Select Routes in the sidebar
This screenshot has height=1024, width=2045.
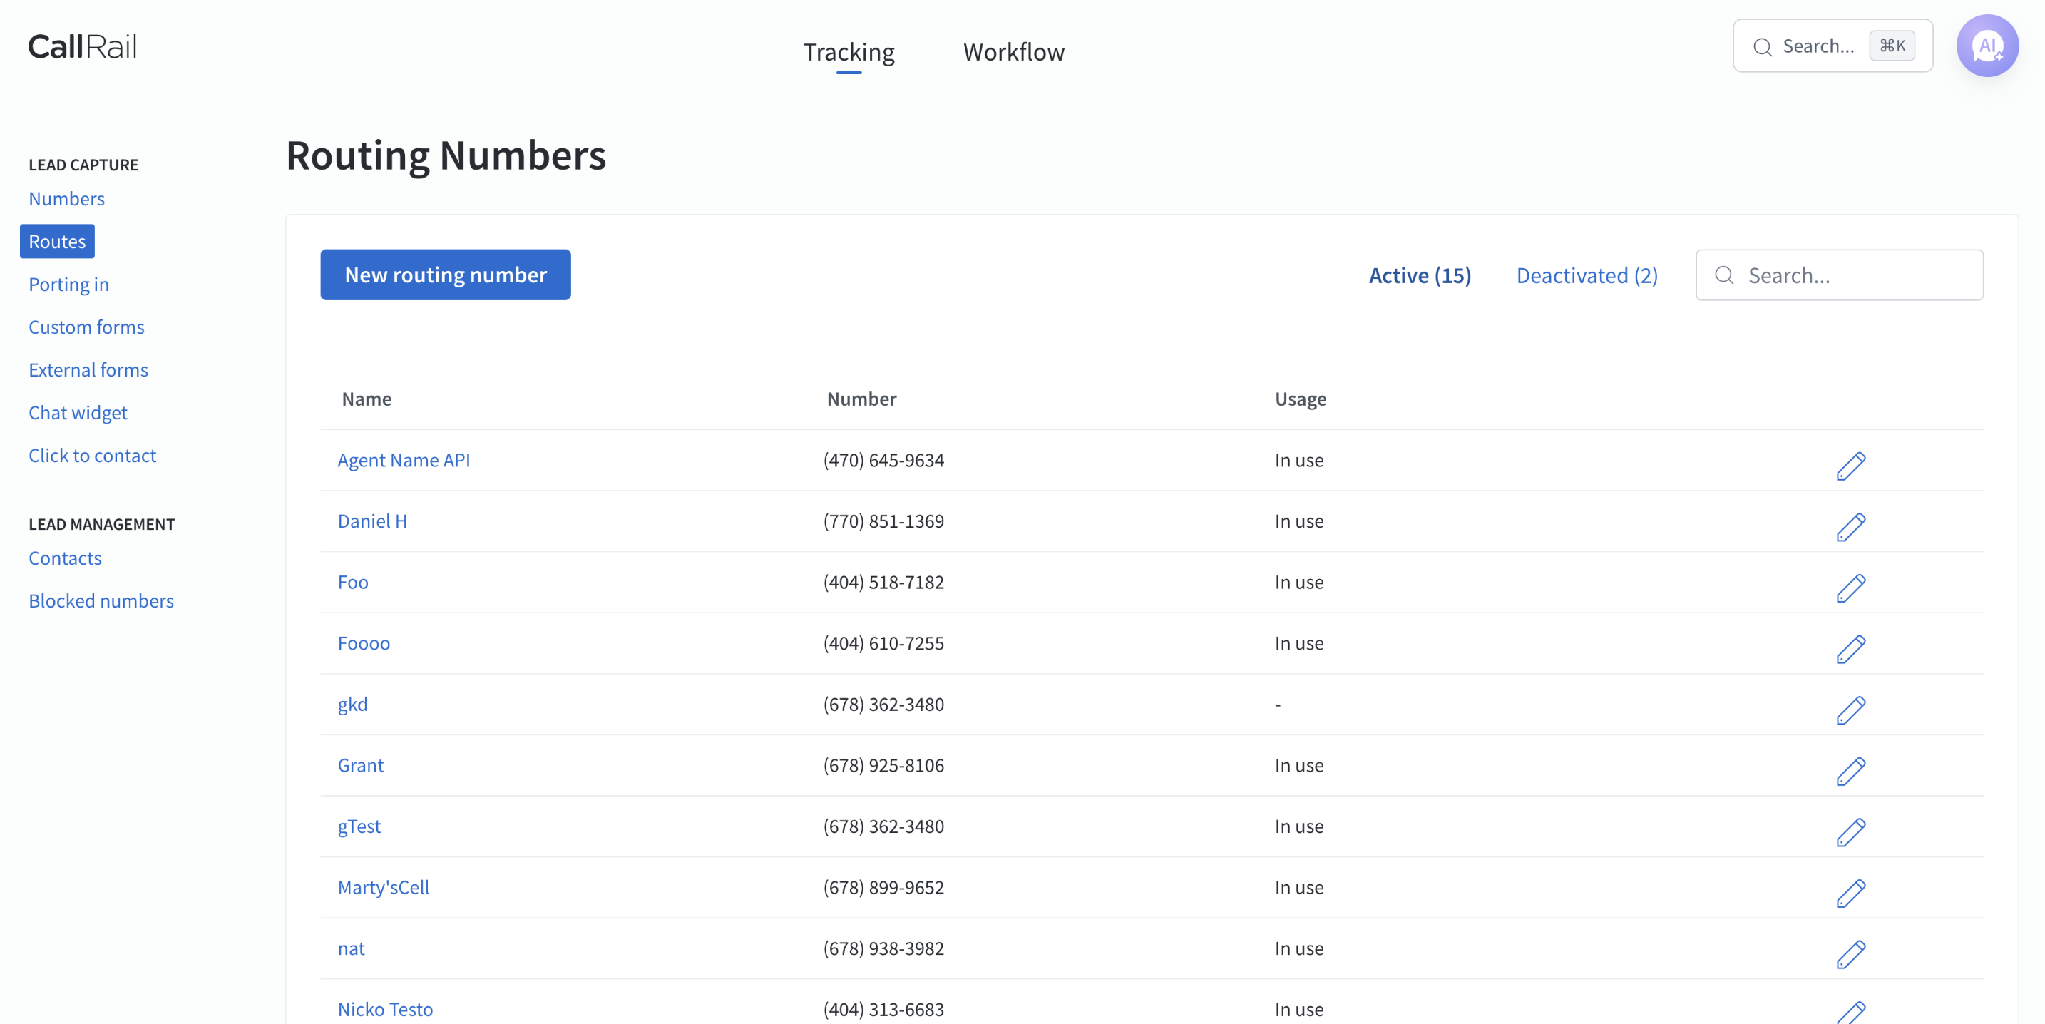click(x=57, y=241)
